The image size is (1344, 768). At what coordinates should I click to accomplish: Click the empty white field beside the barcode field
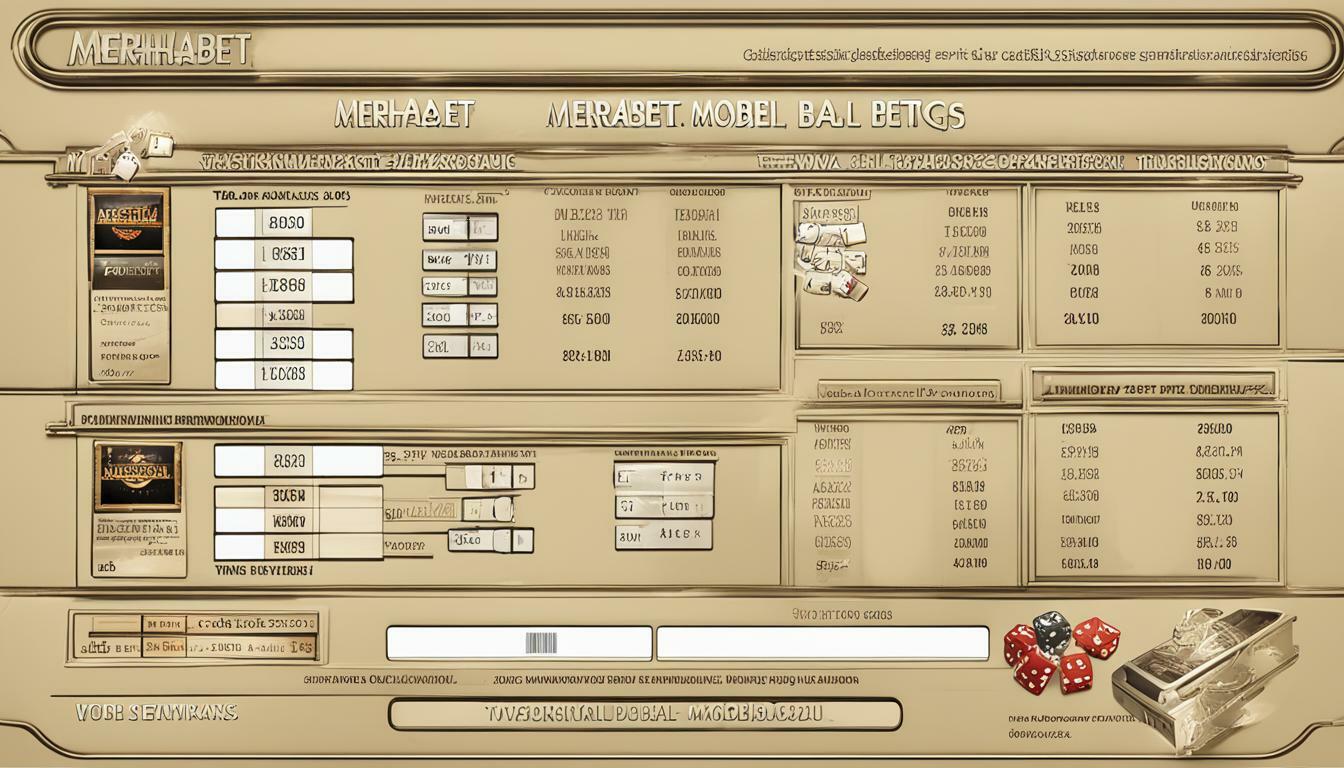822,643
